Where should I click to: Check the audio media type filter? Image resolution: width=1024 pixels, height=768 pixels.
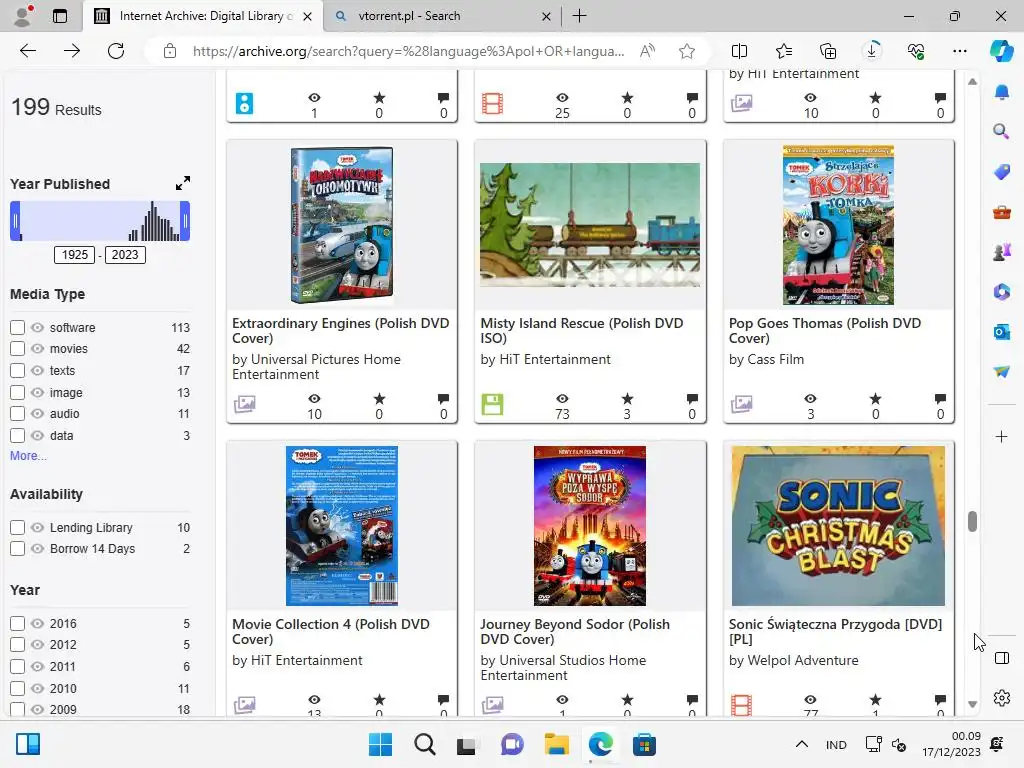click(18, 414)
